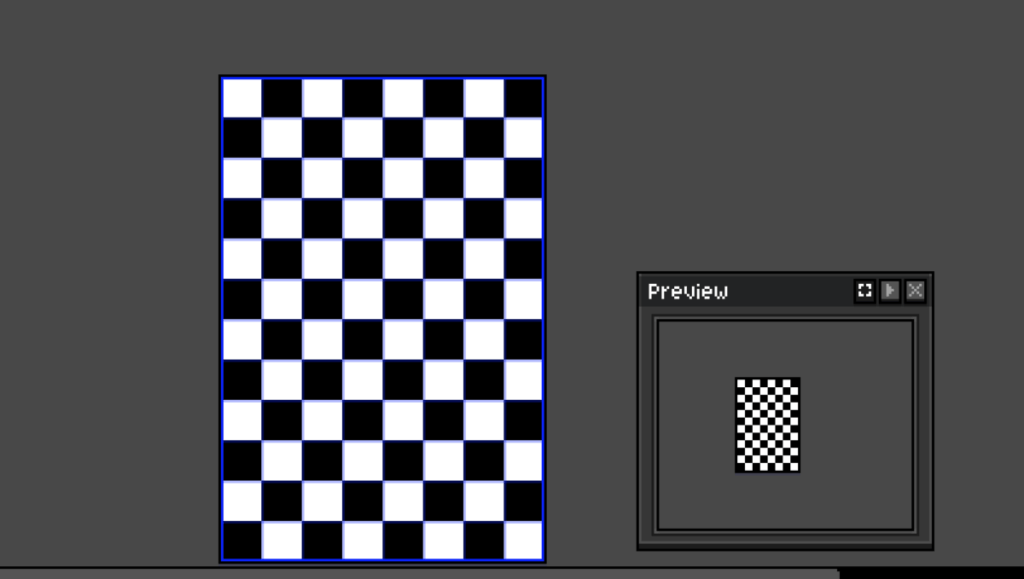1024x579 pixels.
Task: Click the bottom-right white square of canvas
Action: point(523,540)
